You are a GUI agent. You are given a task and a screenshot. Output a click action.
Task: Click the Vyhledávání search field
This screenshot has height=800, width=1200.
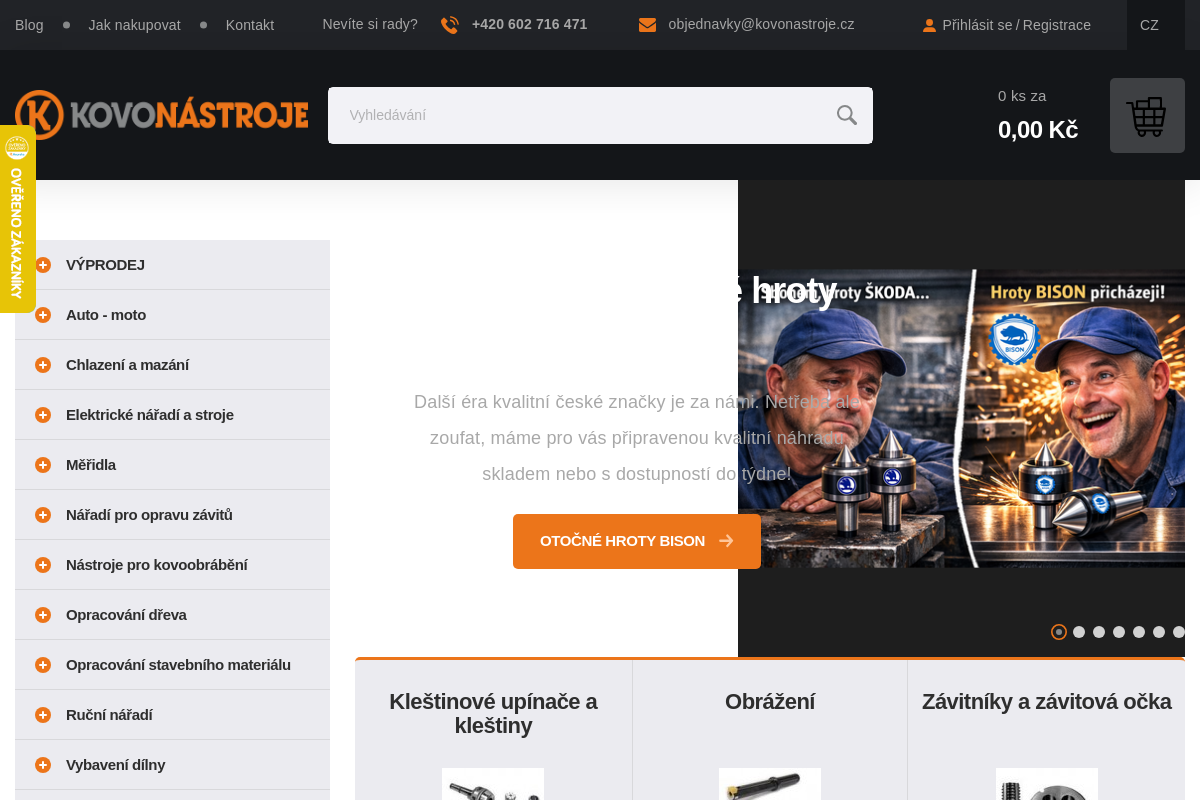coord(580,115)
